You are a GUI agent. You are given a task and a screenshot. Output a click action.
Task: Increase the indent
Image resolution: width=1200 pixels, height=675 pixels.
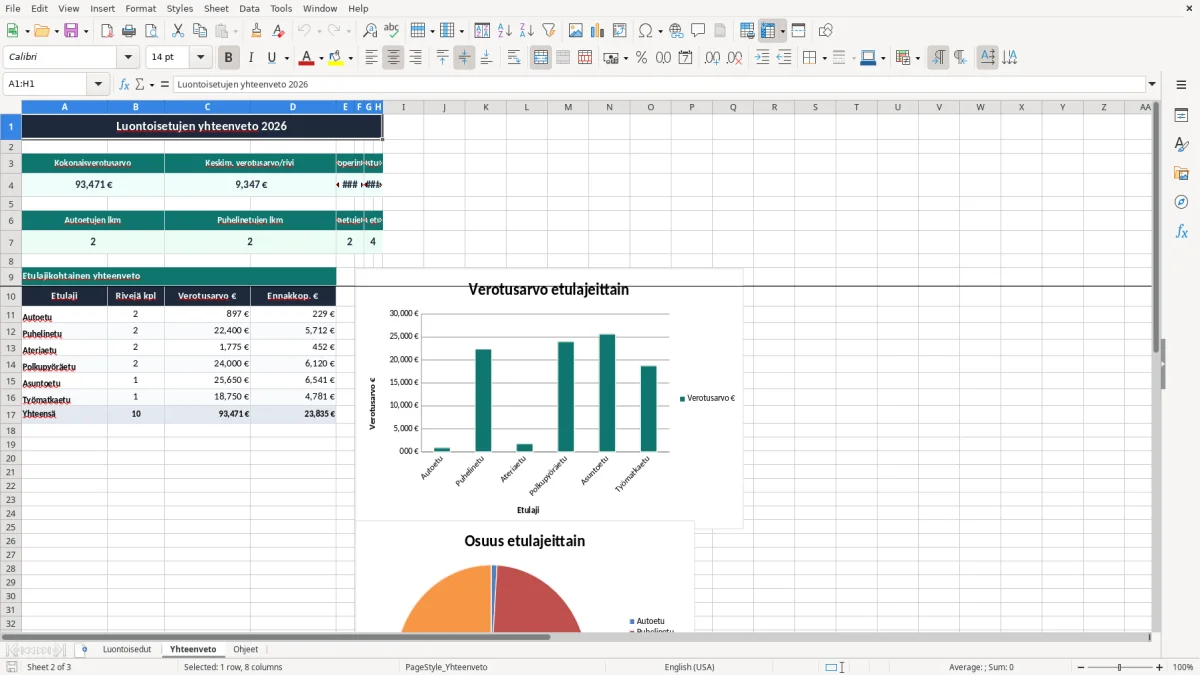pos(762,58)
